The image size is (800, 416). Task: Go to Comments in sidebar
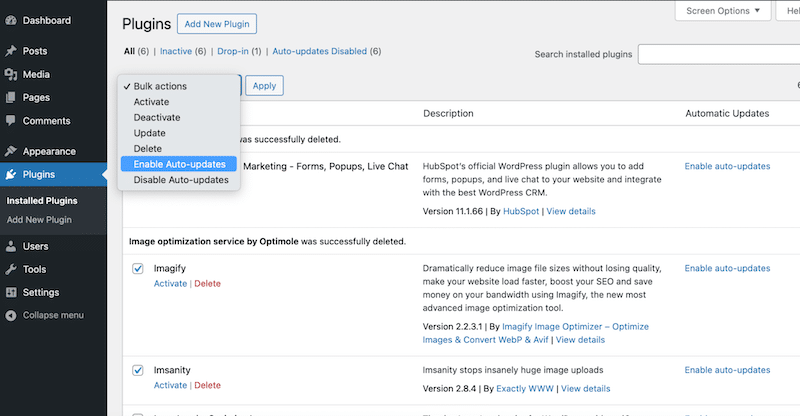(46, 121)
